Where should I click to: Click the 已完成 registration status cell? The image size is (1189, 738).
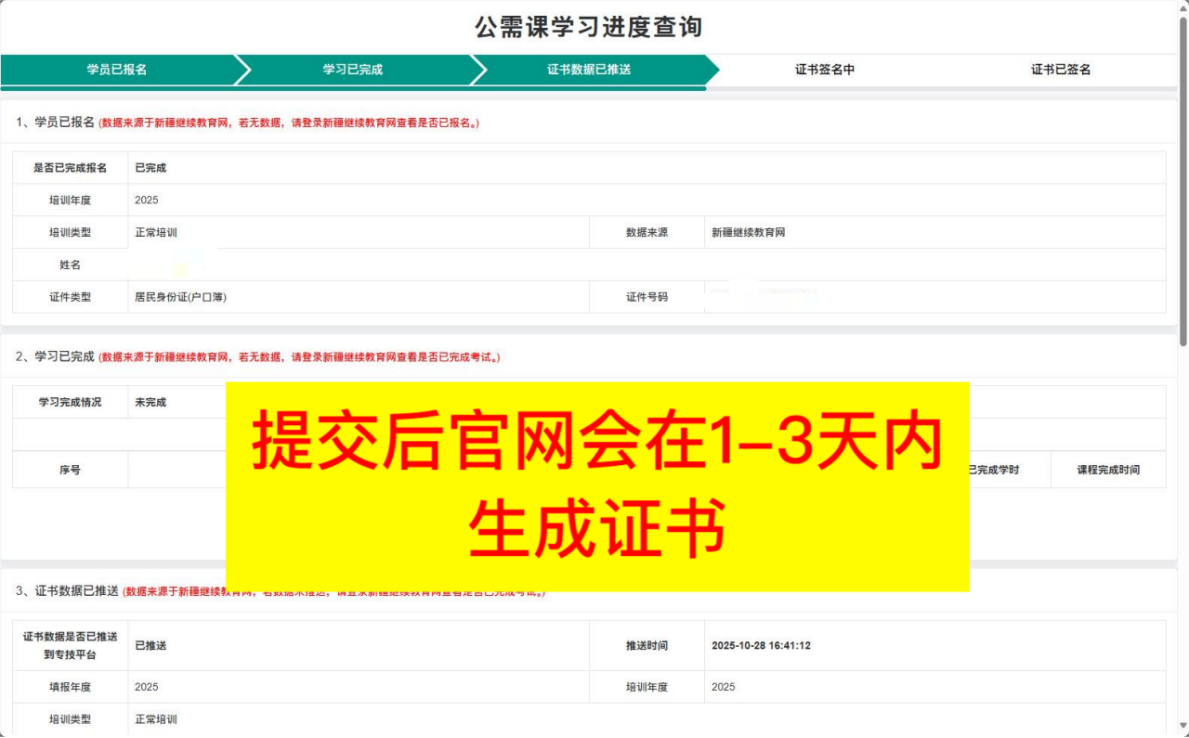[150, 168]
